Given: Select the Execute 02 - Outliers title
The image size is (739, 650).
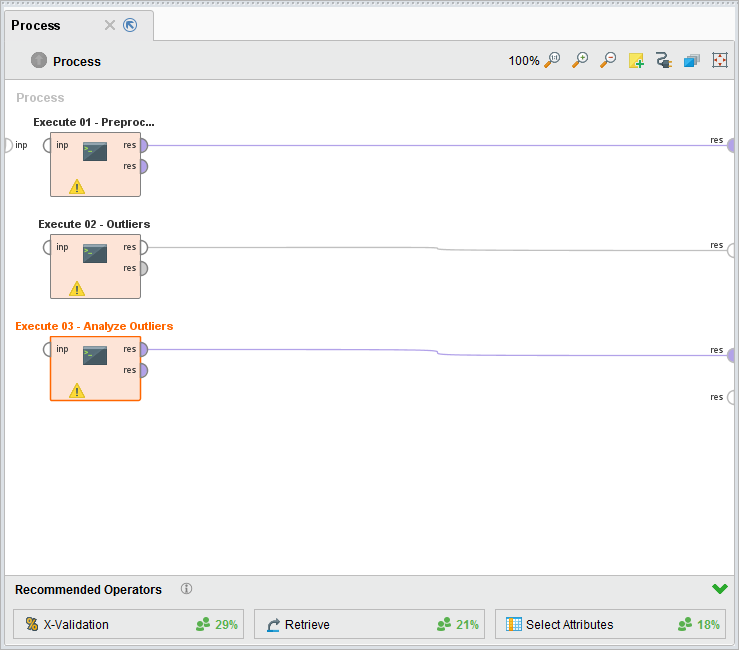Looking at the screenshot, I should (x=94, y=224).
